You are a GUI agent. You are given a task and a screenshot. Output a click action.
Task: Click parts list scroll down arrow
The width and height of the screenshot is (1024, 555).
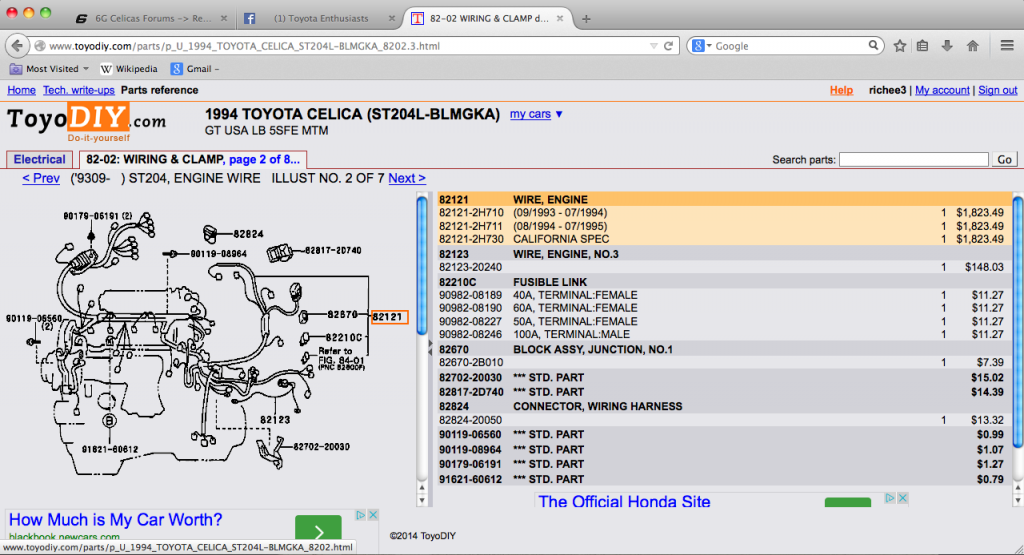point(1018,500)
